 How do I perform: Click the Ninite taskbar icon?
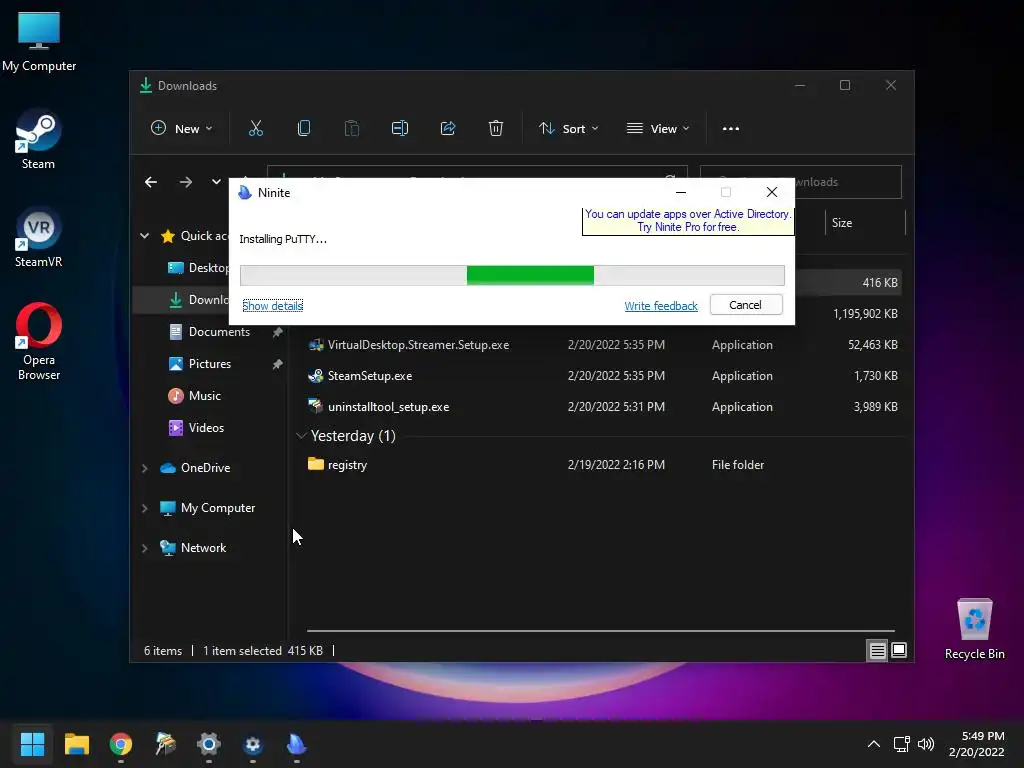(x=296, y=744)
